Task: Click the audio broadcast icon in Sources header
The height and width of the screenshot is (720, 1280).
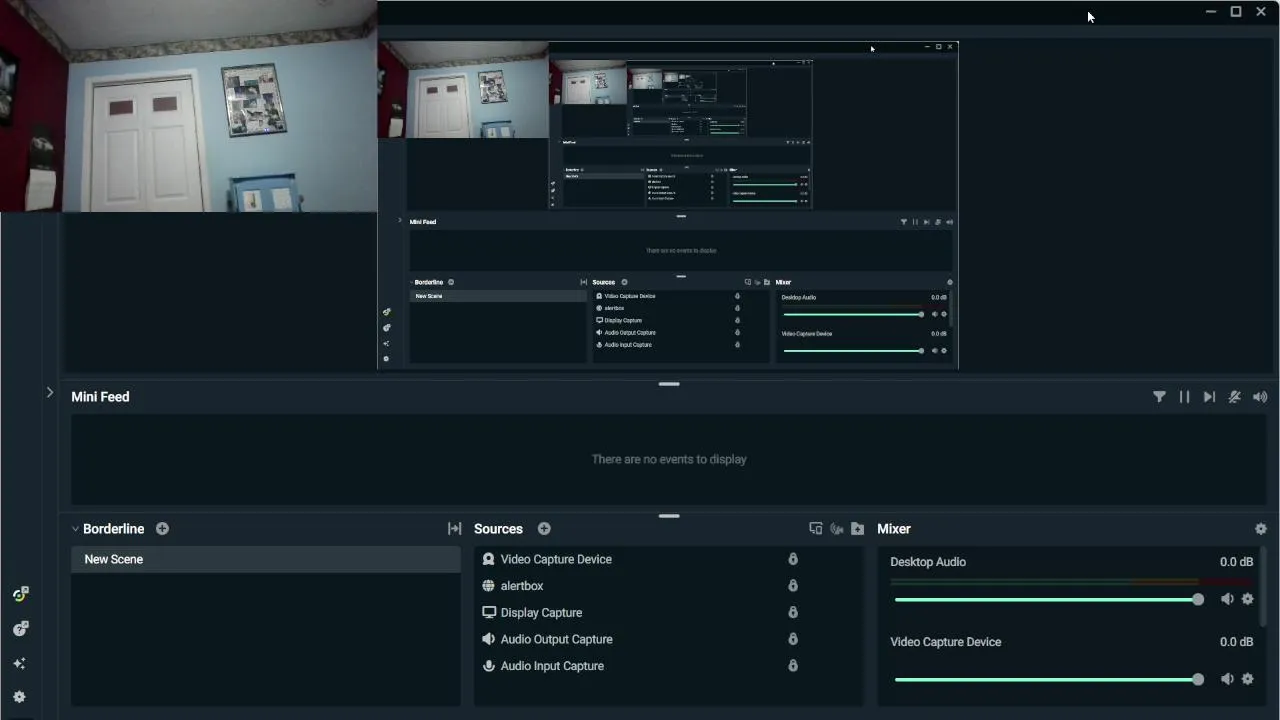Action: click(x=836, y=529)
